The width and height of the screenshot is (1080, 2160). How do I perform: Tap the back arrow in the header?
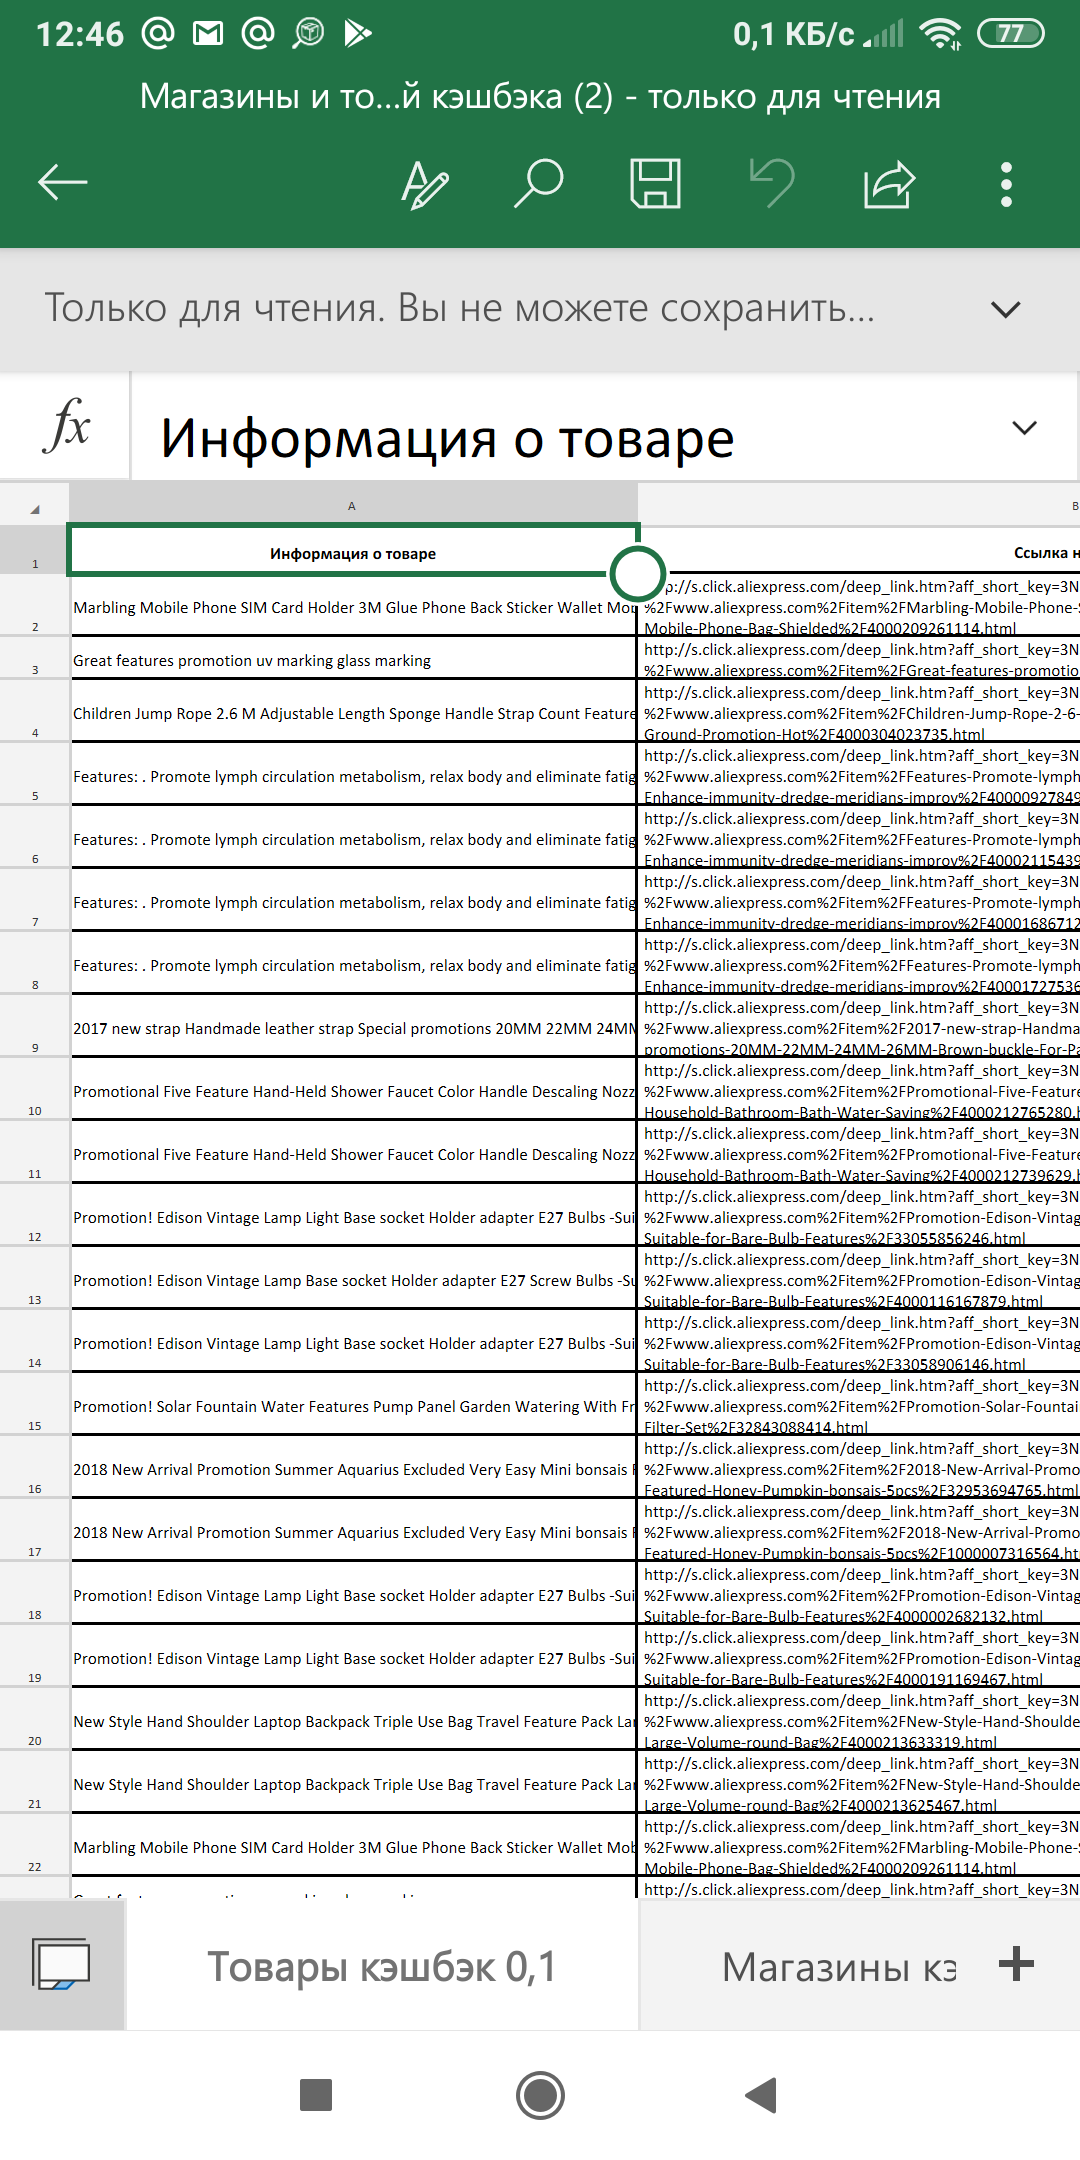tap(62, 183)
